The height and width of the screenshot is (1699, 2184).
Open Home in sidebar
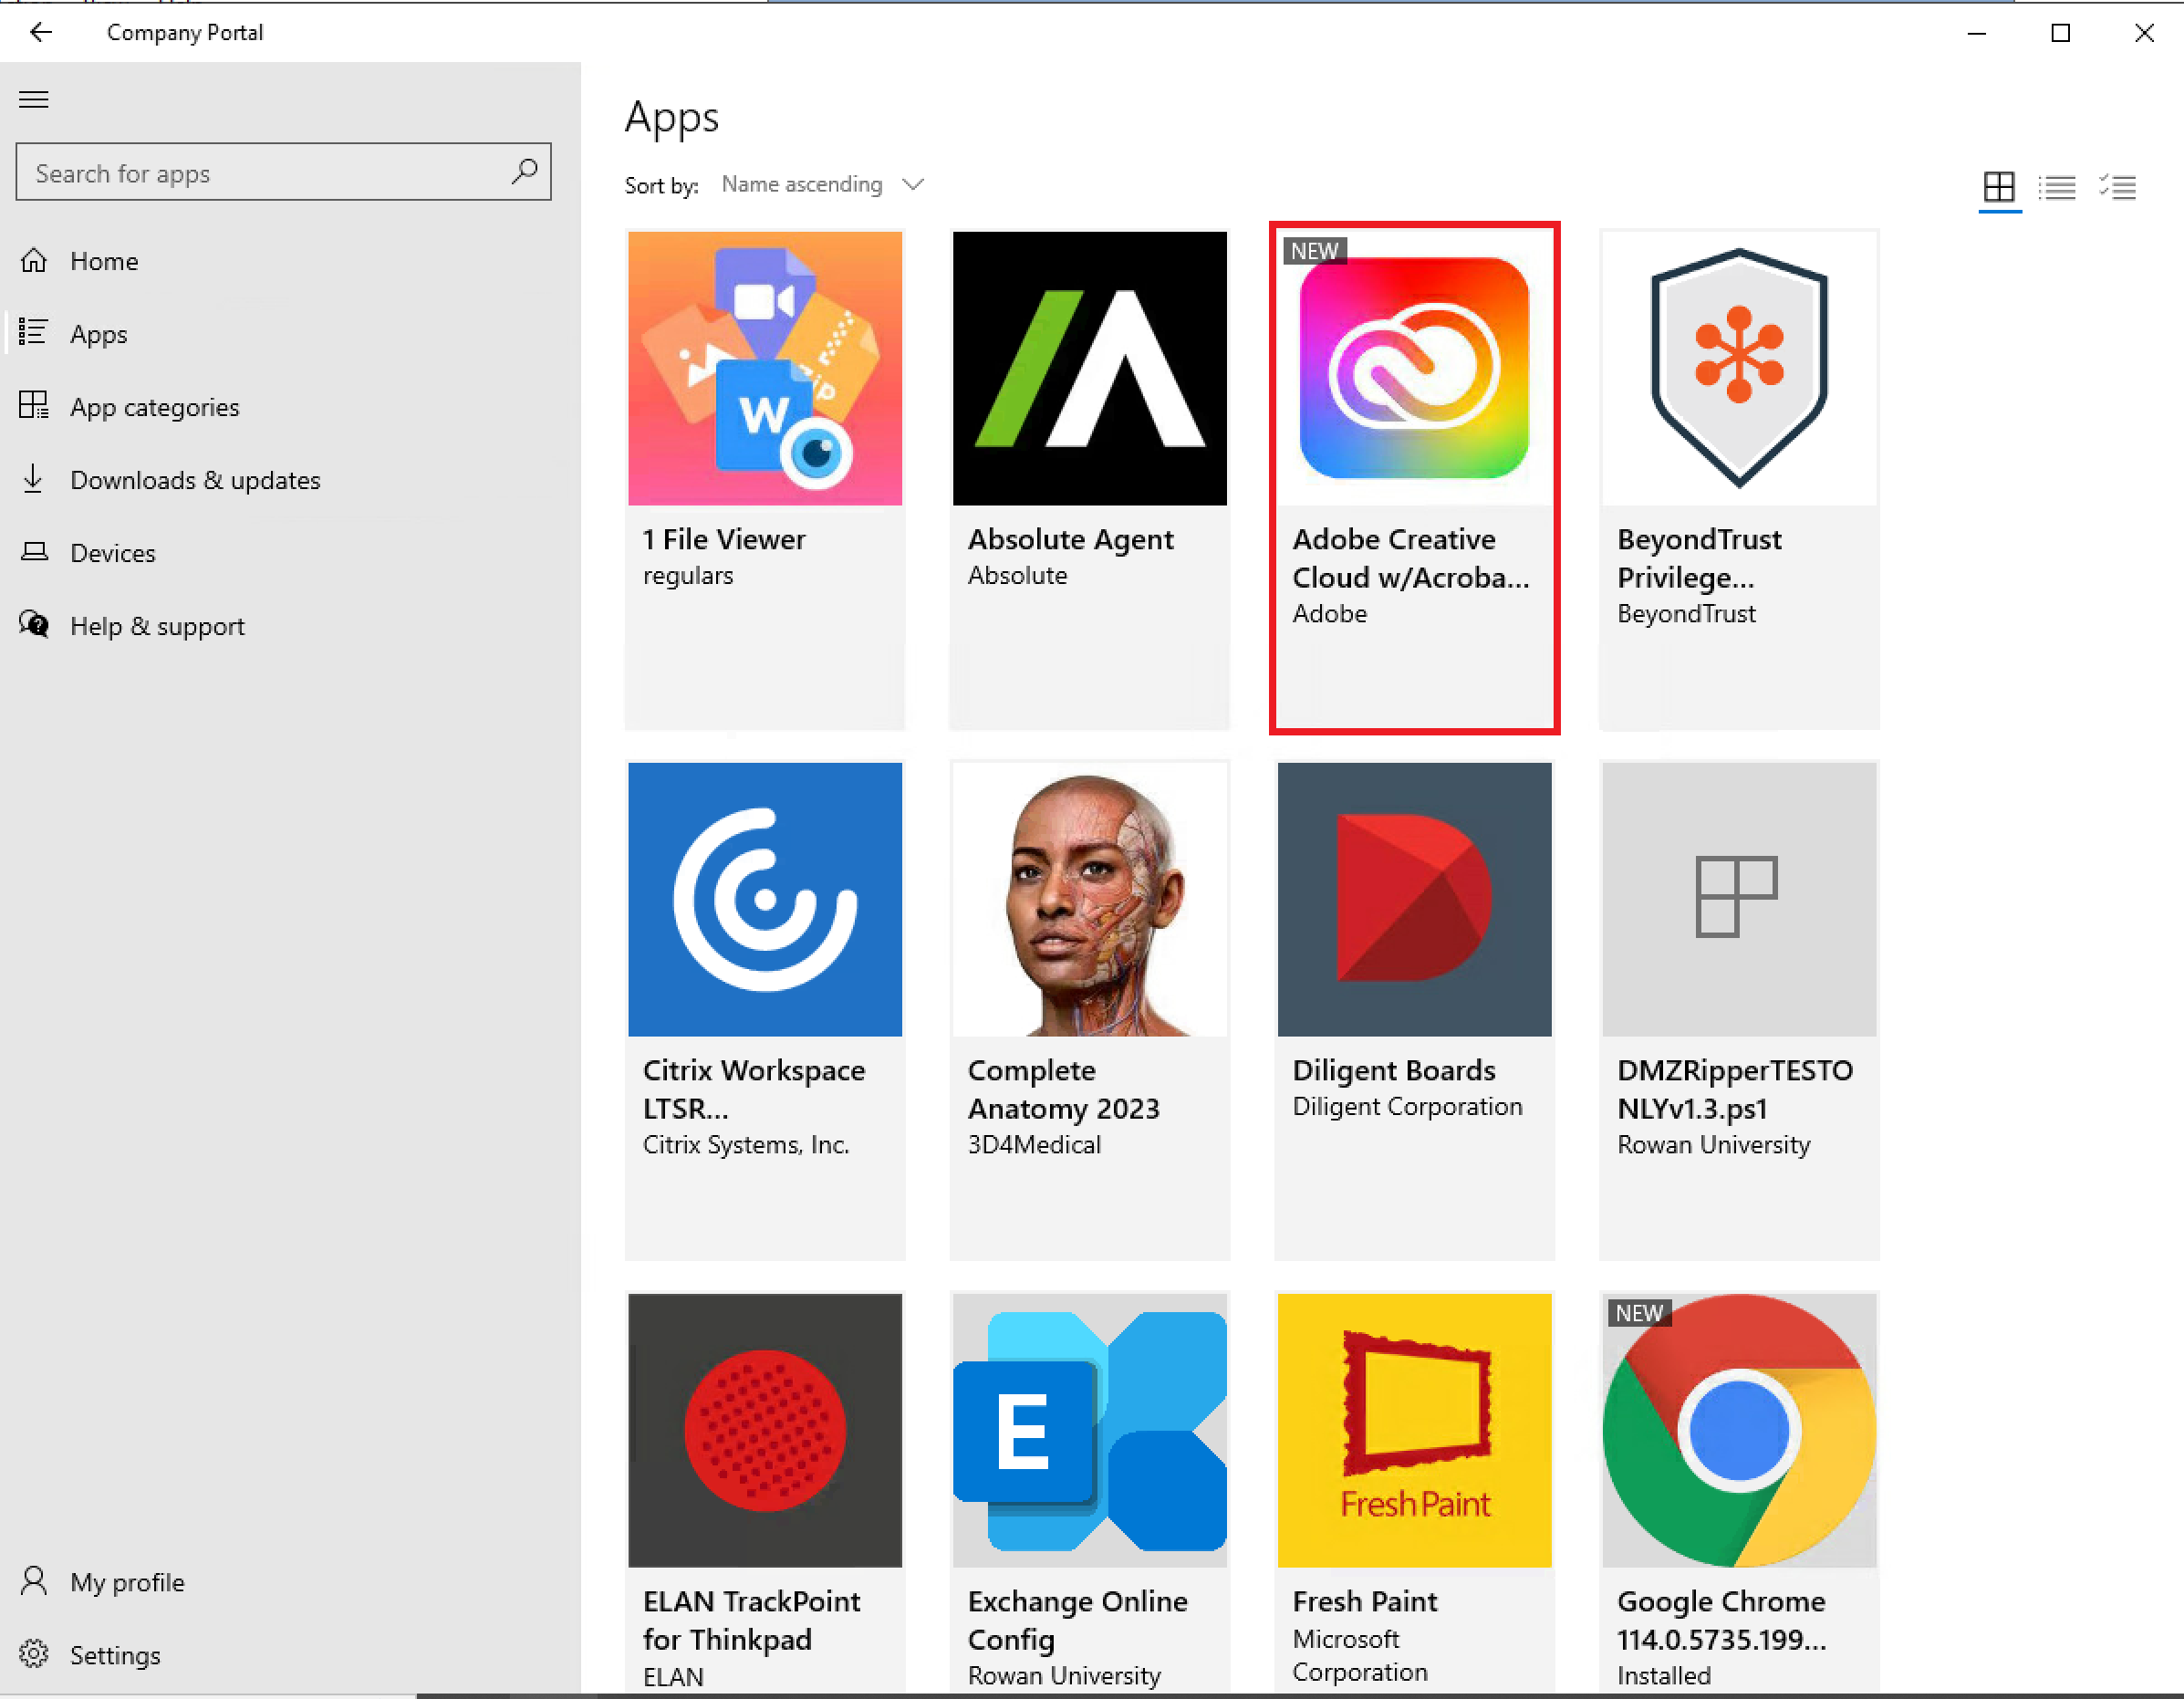pos(104,261)
